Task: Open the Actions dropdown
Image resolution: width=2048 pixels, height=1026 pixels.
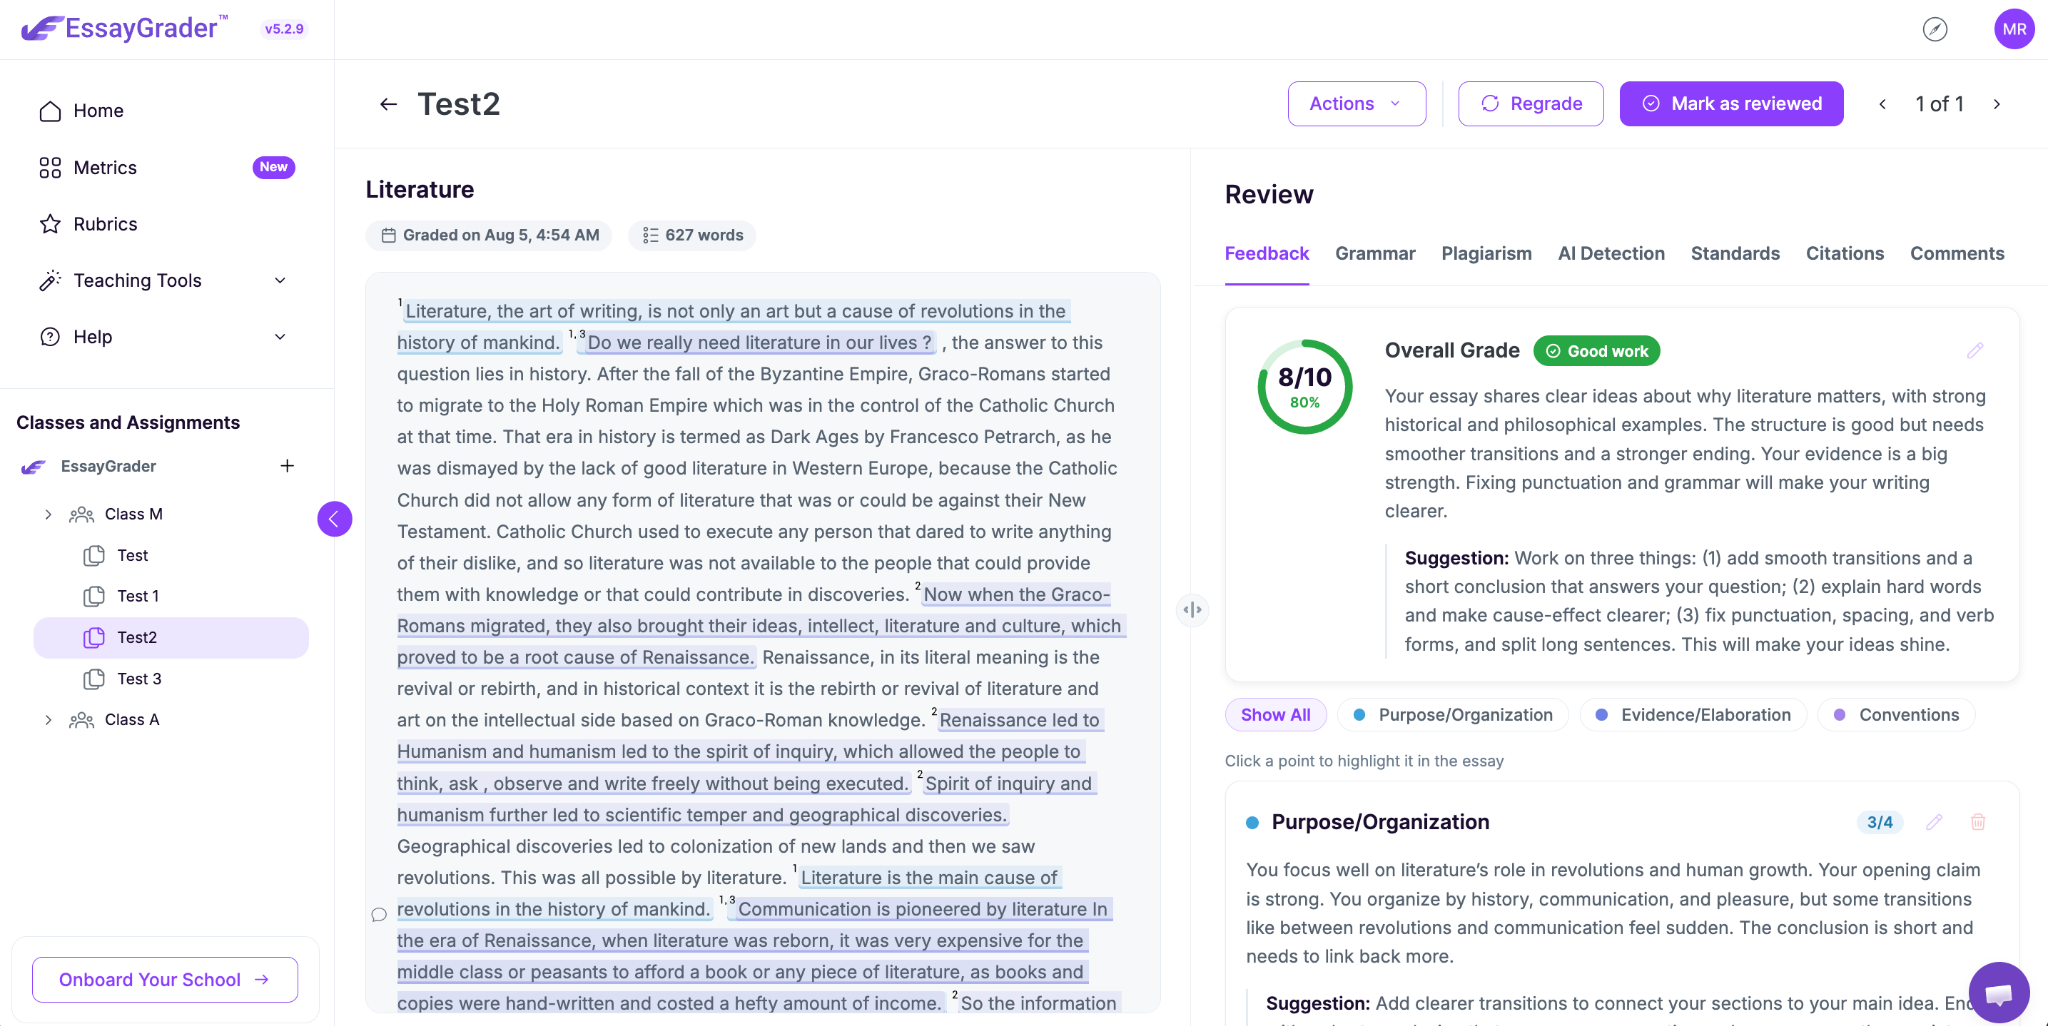Action: (x=1356, y=104)
